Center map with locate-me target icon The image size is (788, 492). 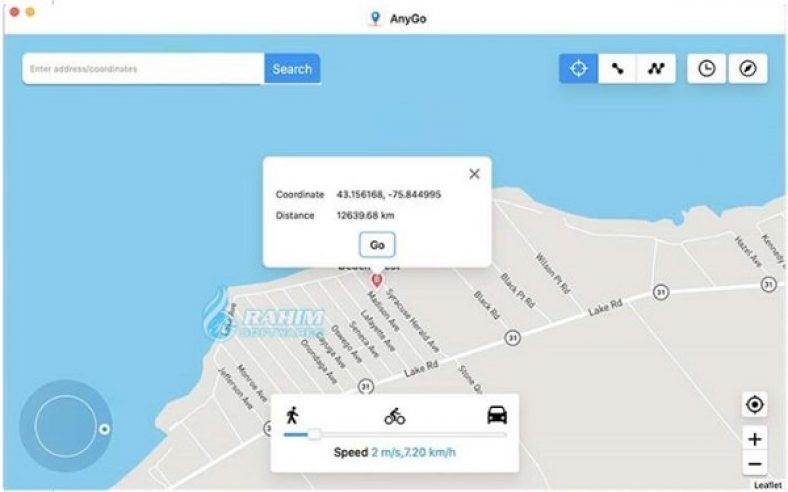(x=754, y=405)
